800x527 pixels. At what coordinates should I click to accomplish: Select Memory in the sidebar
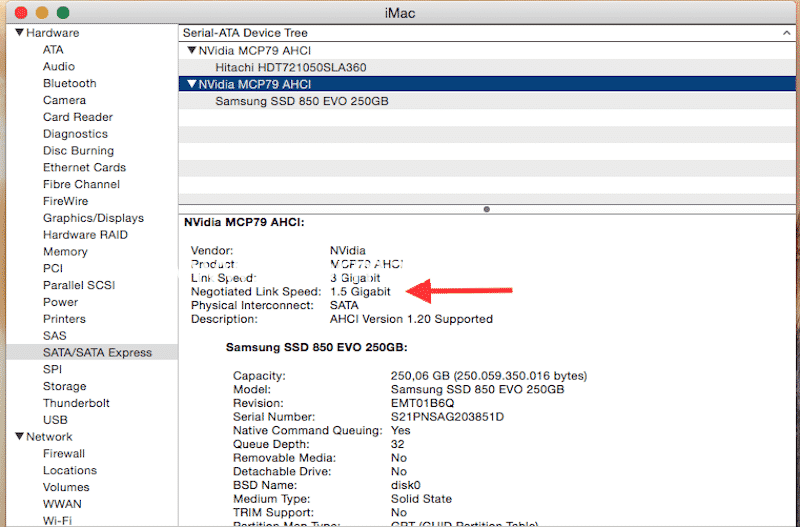pyautogui.click(x=65, y=252)
